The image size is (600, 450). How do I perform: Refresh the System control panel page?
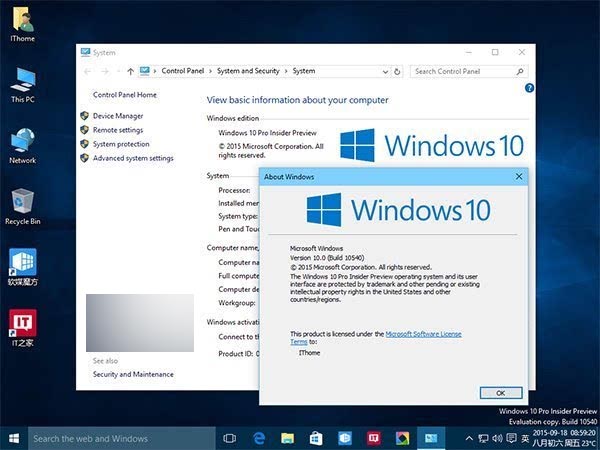pyautogui.click(x=398, y=71)
